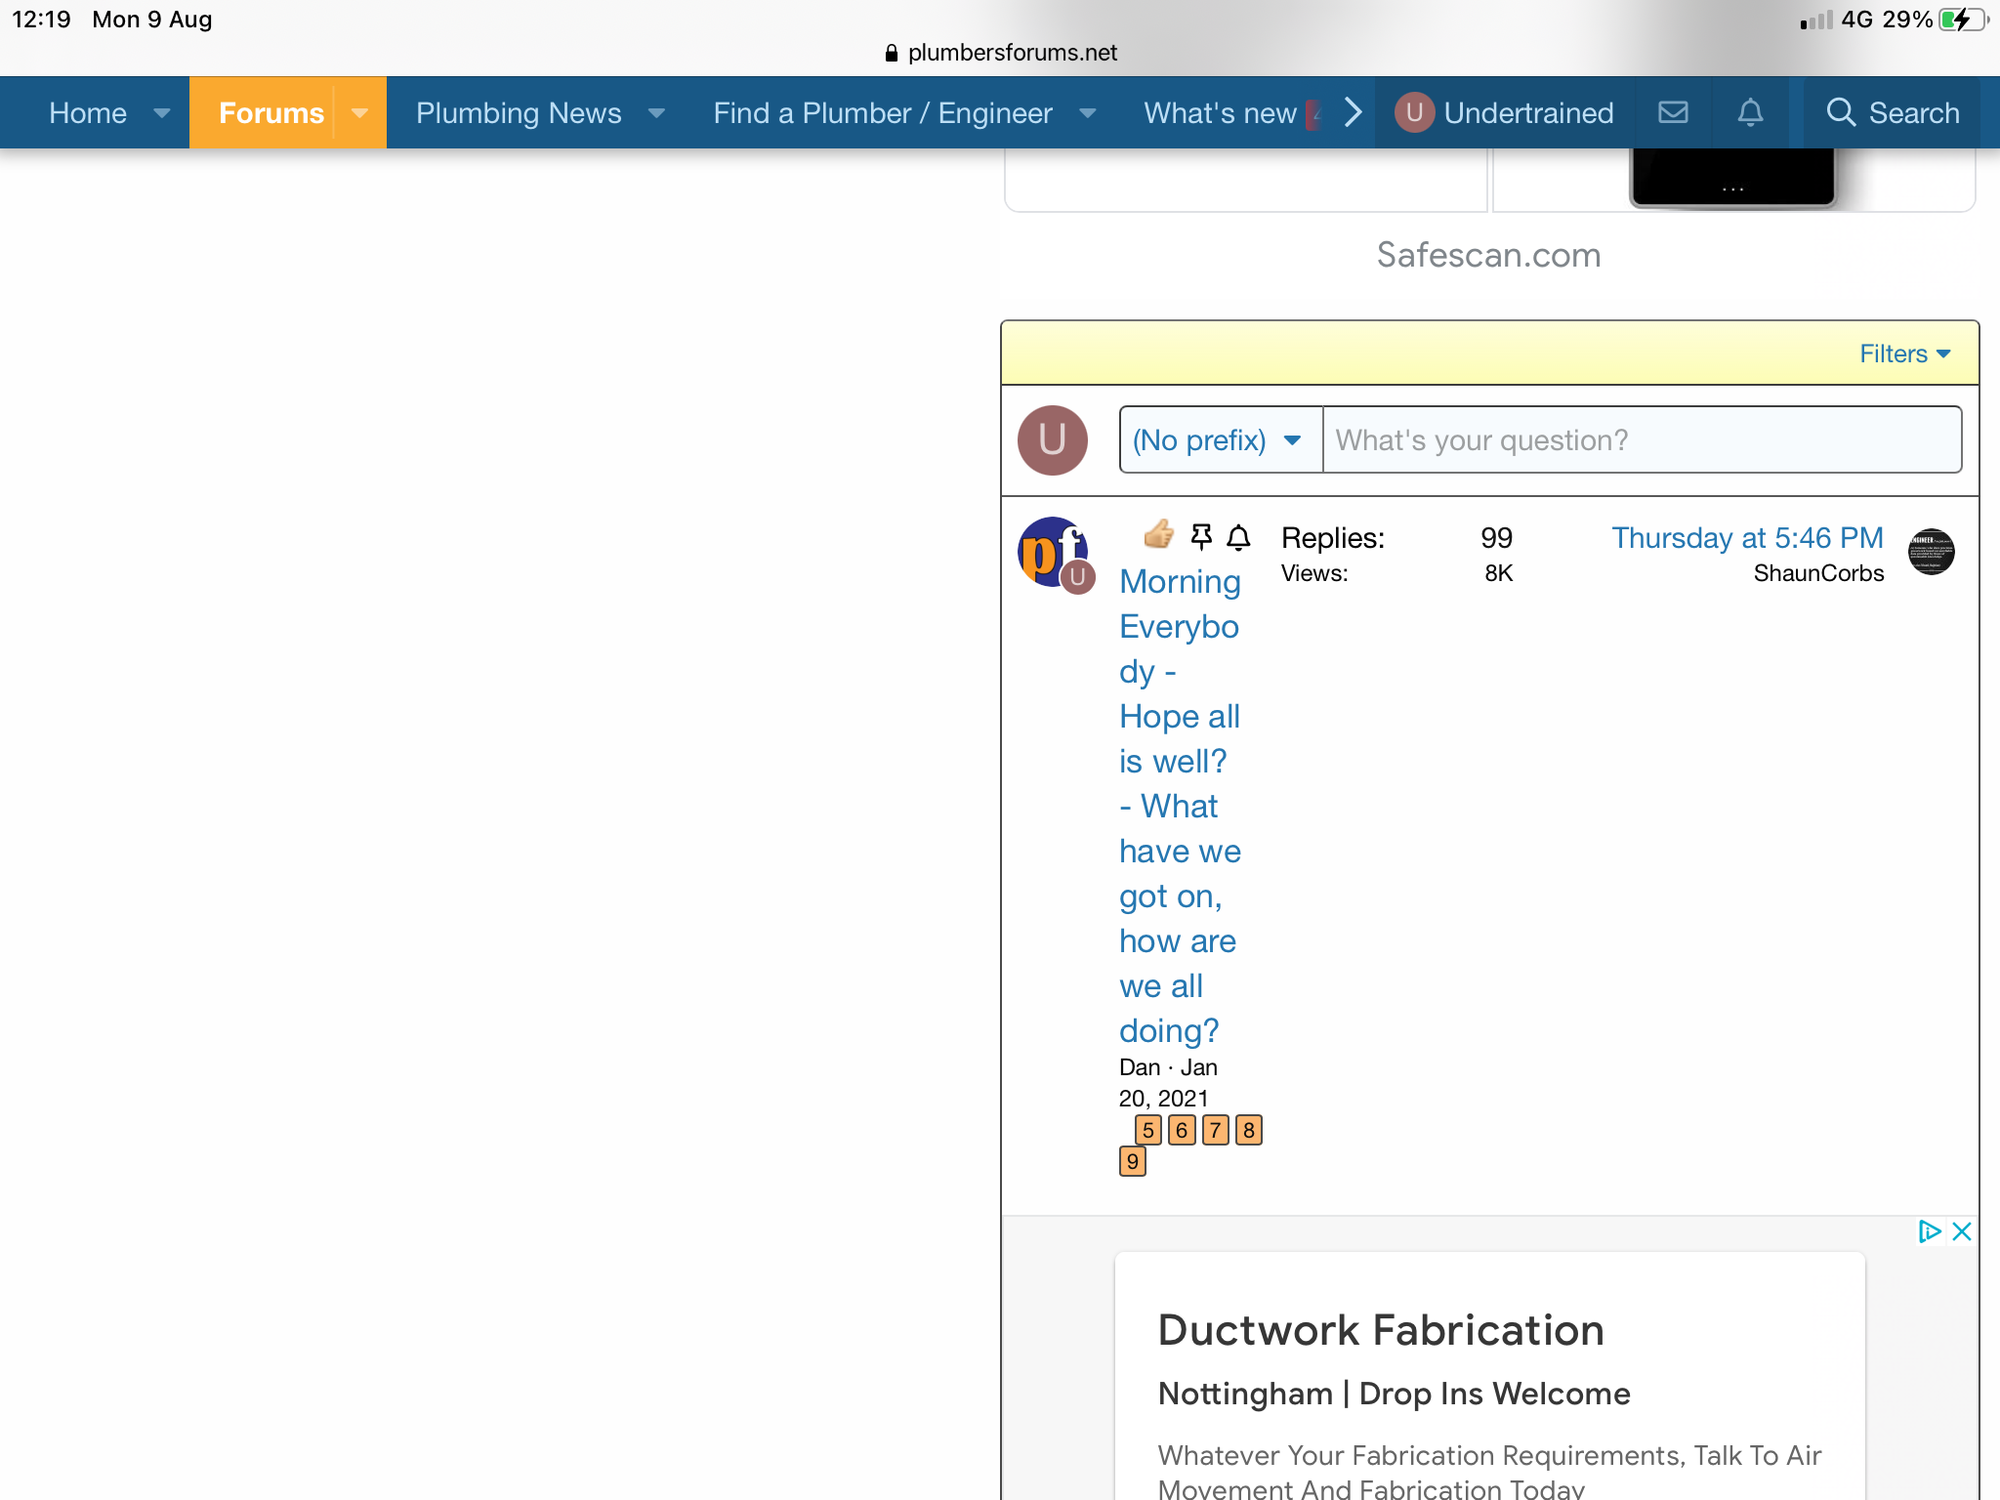This screenshot has width=2000, height=1500.
Task: Expand the Forums dropdown arrow
Action: coord(360,113)
